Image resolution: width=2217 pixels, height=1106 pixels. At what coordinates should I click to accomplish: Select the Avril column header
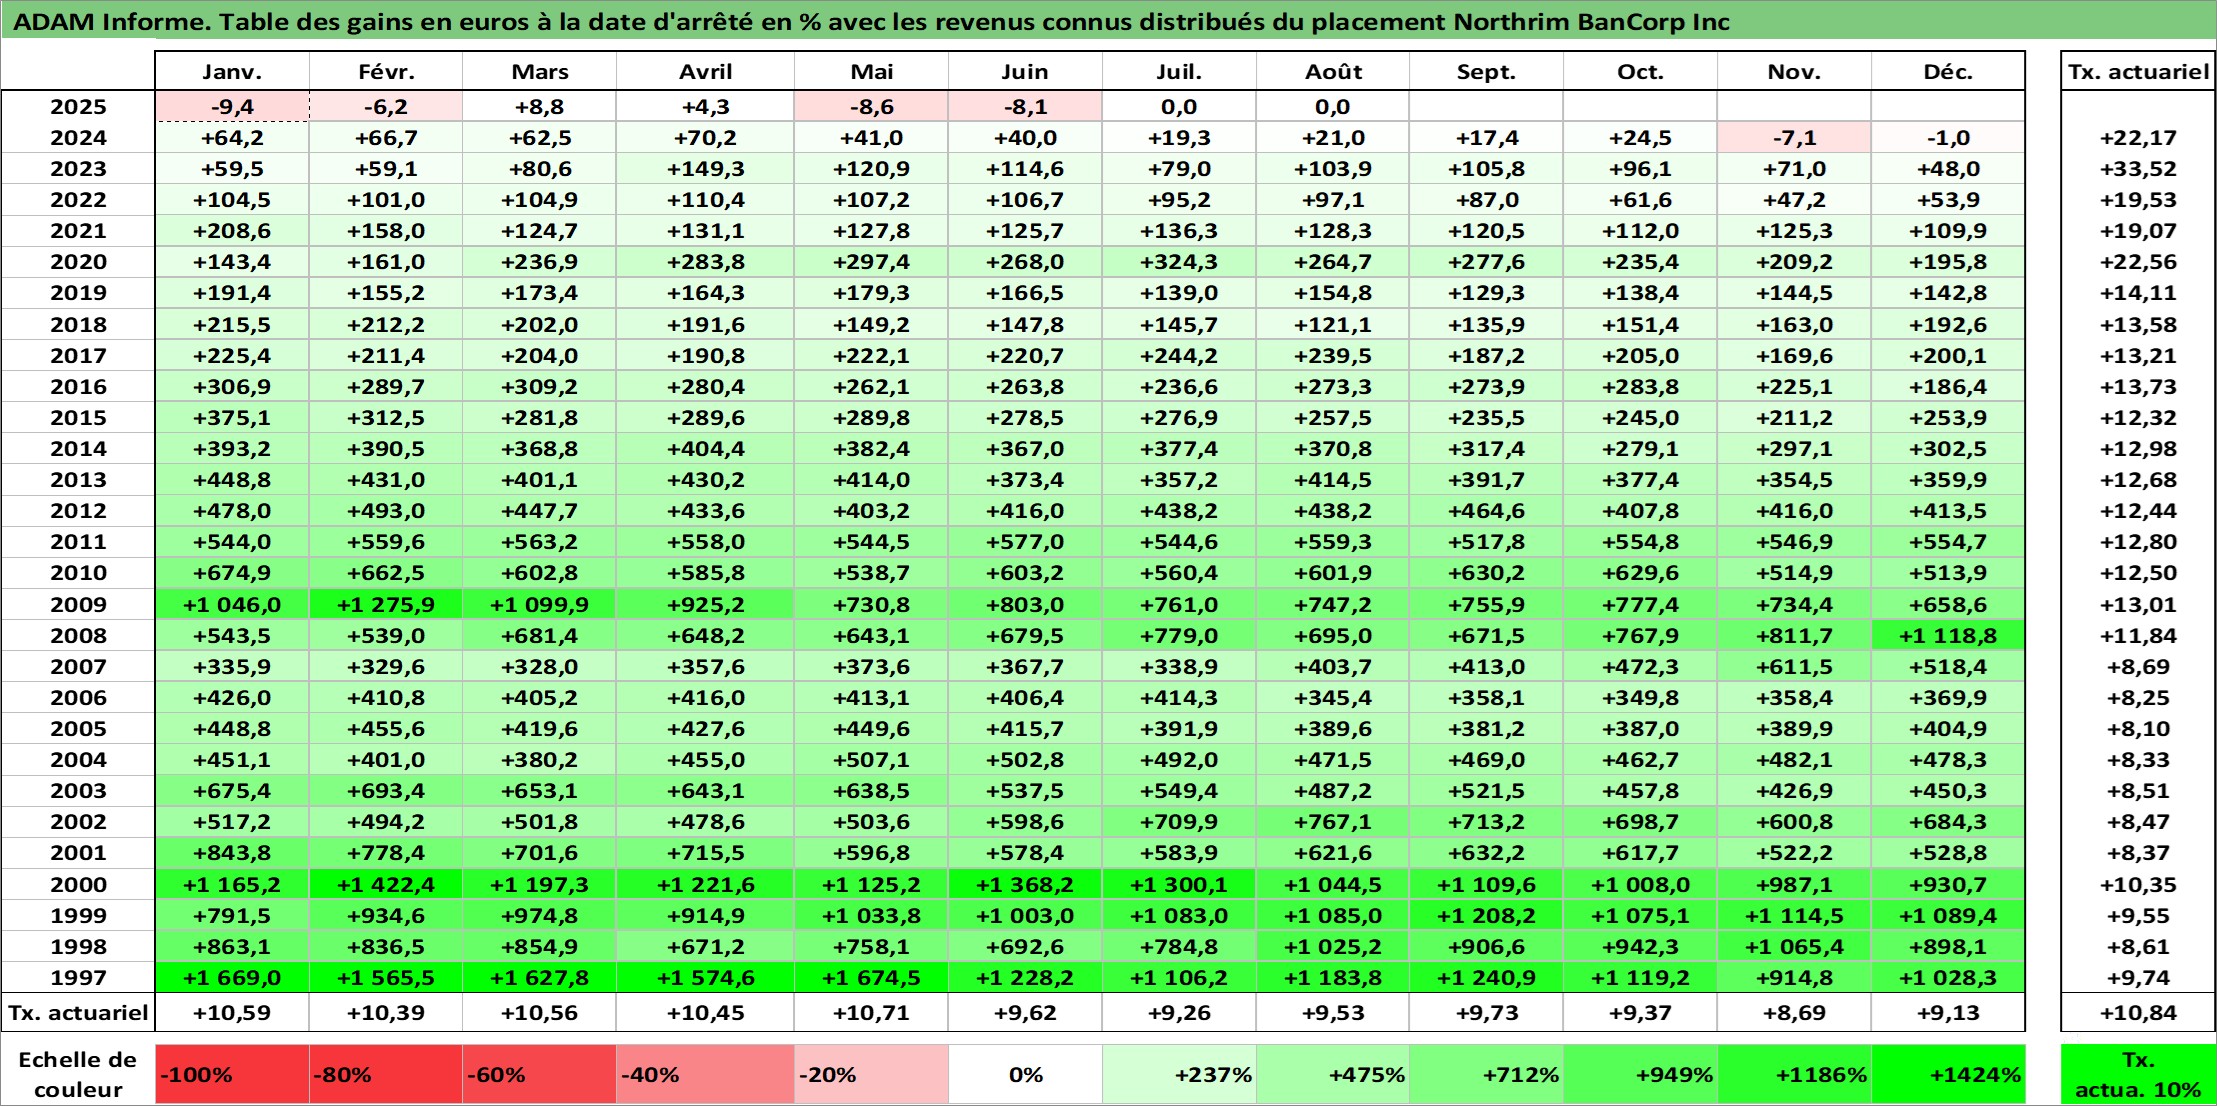pyautogui.click(x=705, y=71)
